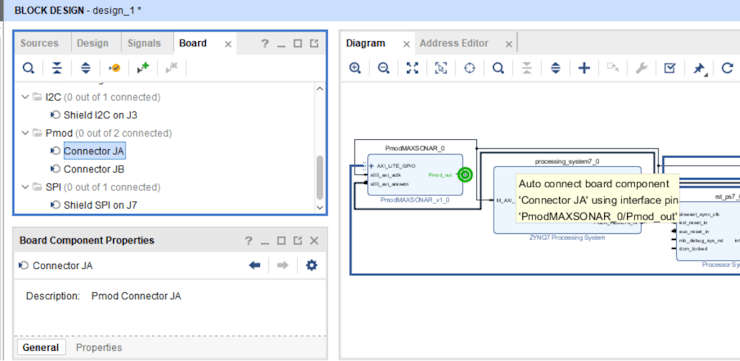Open the Board Component Properties gear settings
This screenshot has width=740, height=361.
(x=311, y=266)
